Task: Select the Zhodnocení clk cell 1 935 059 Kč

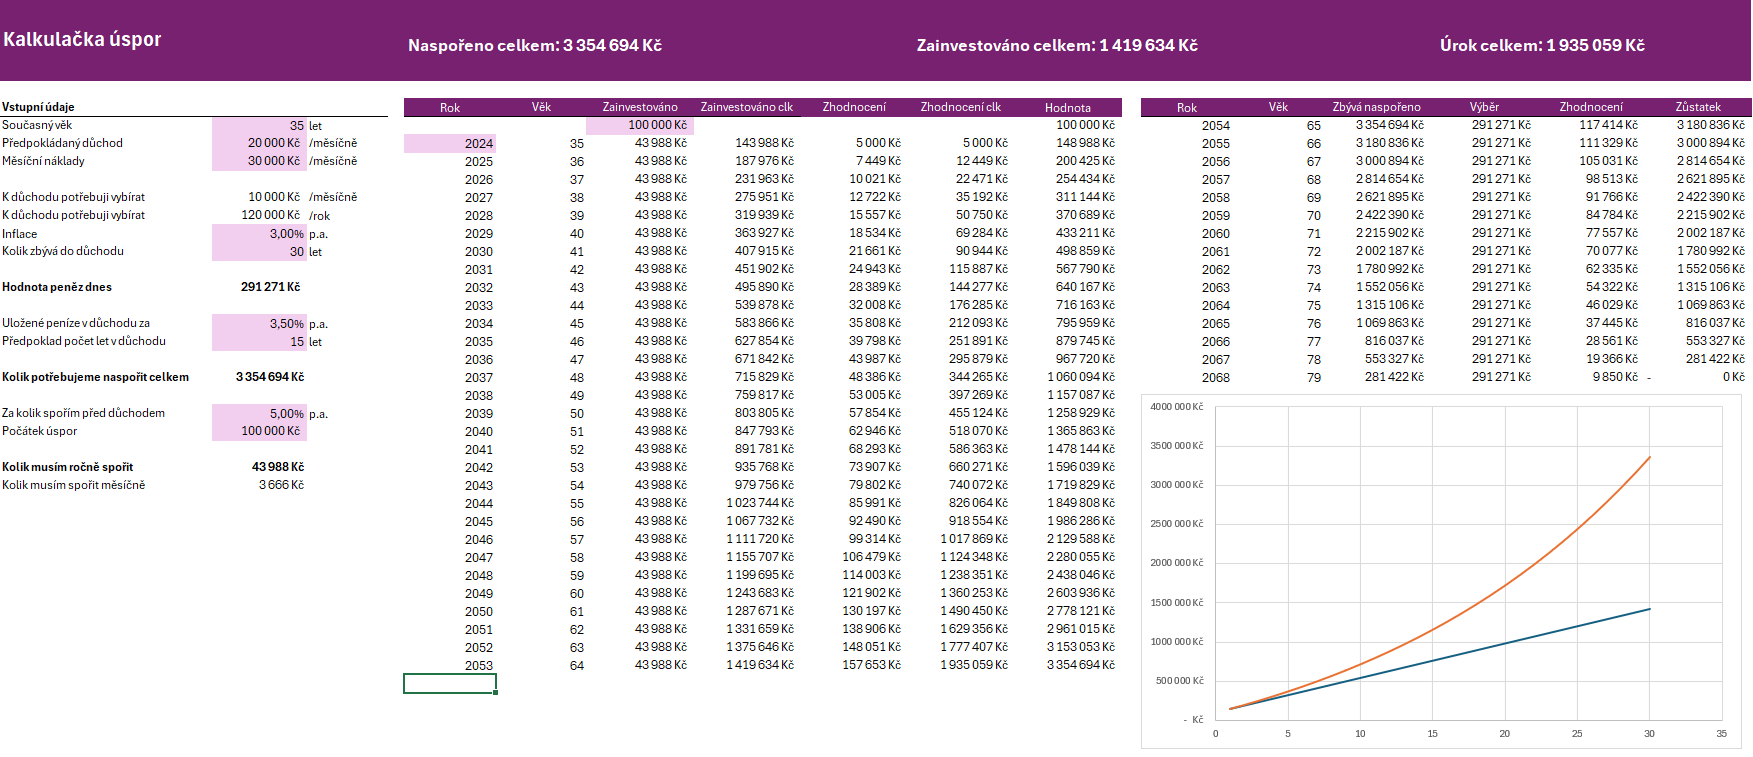Action: [974, 665]
